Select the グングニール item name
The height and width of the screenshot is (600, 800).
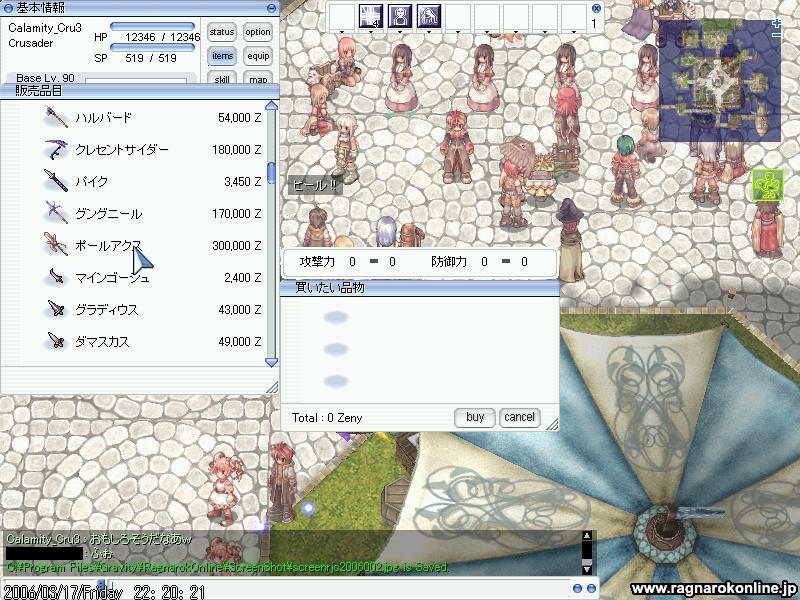pyautogui.click(x=109, y=213)
